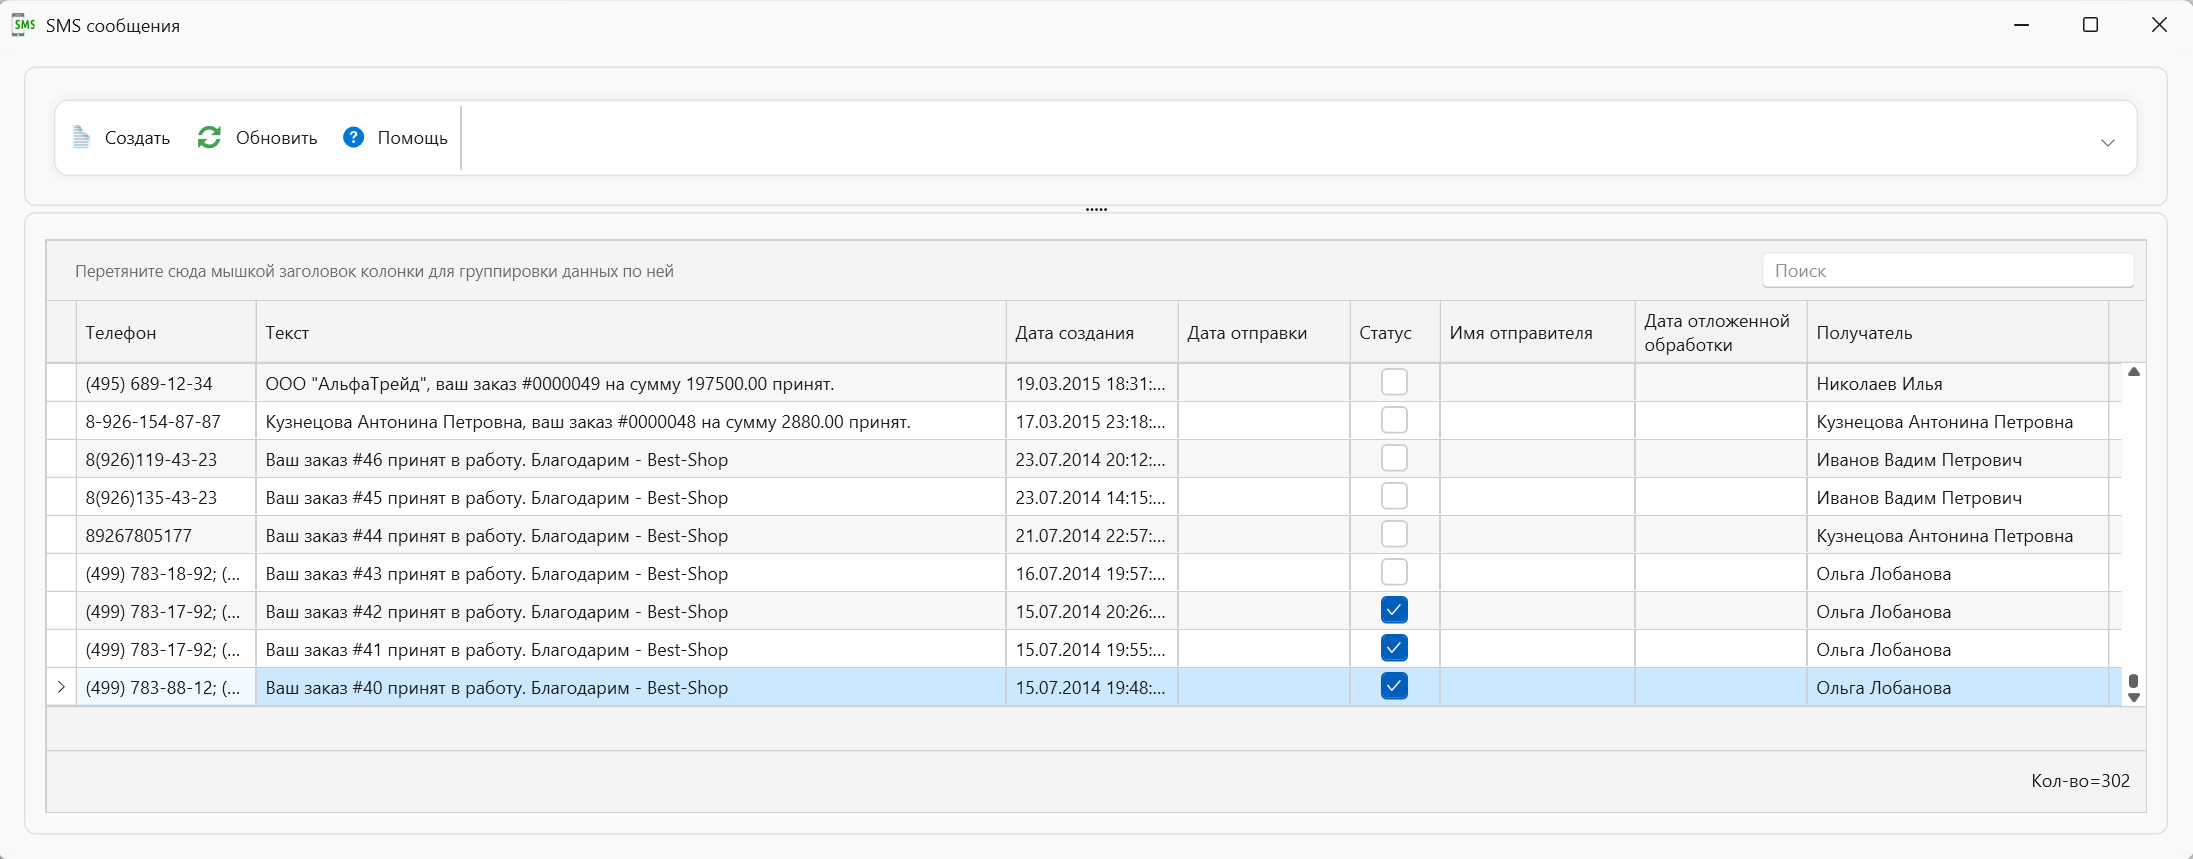This screenshot has width=2193, height=859.
Task: Maximize the SMS сообщения window
Action: pyautogui.click(x=2090, y=25)
